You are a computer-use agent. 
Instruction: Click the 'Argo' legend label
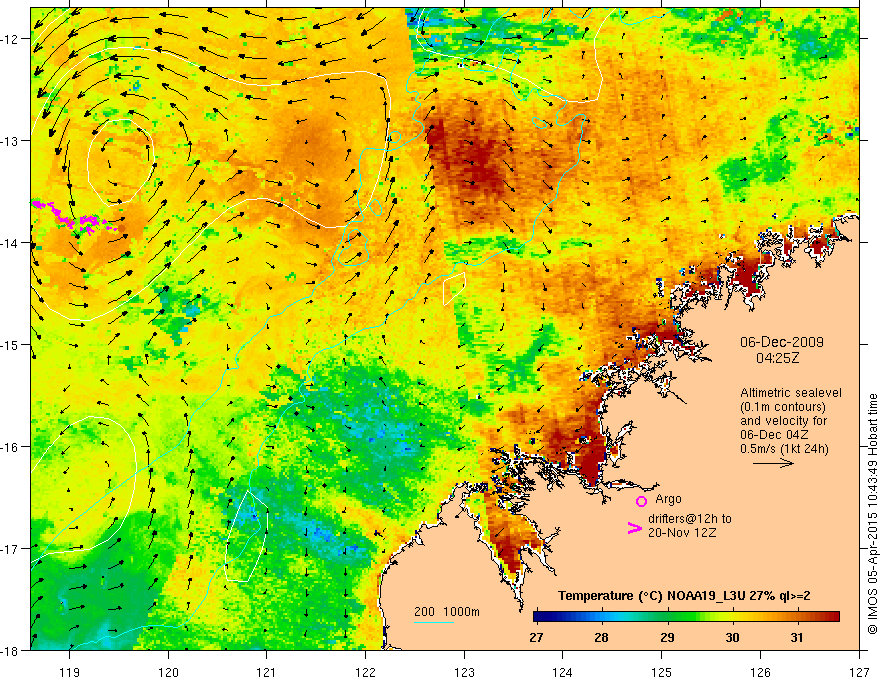click(x=668, y=499)
